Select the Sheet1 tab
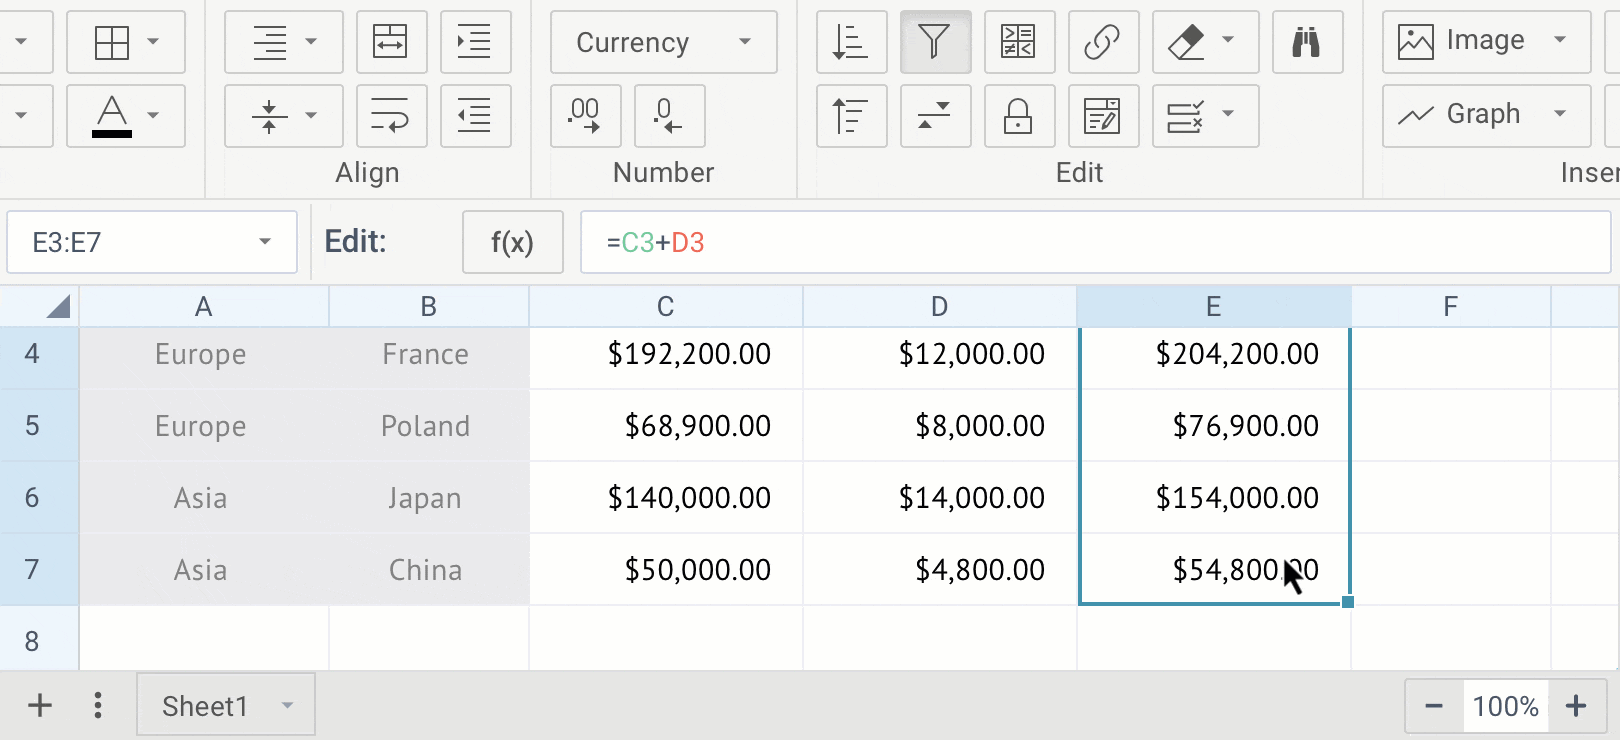This screenshot has width=1620, height=740. point(206,706)
